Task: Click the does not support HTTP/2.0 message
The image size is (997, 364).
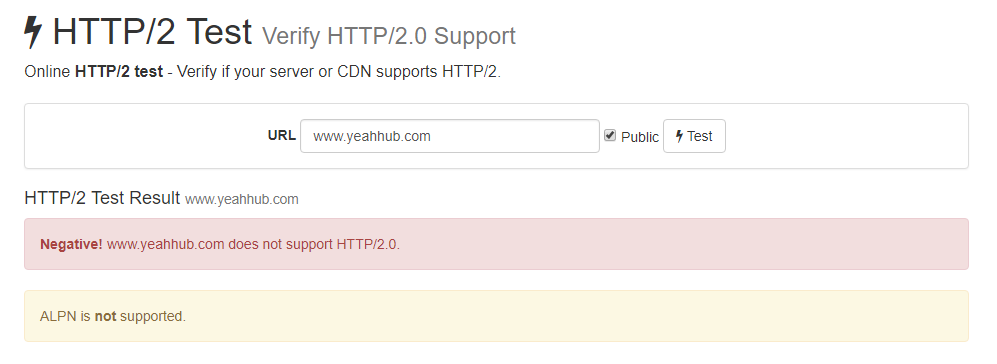Action: tap(314, 244)
